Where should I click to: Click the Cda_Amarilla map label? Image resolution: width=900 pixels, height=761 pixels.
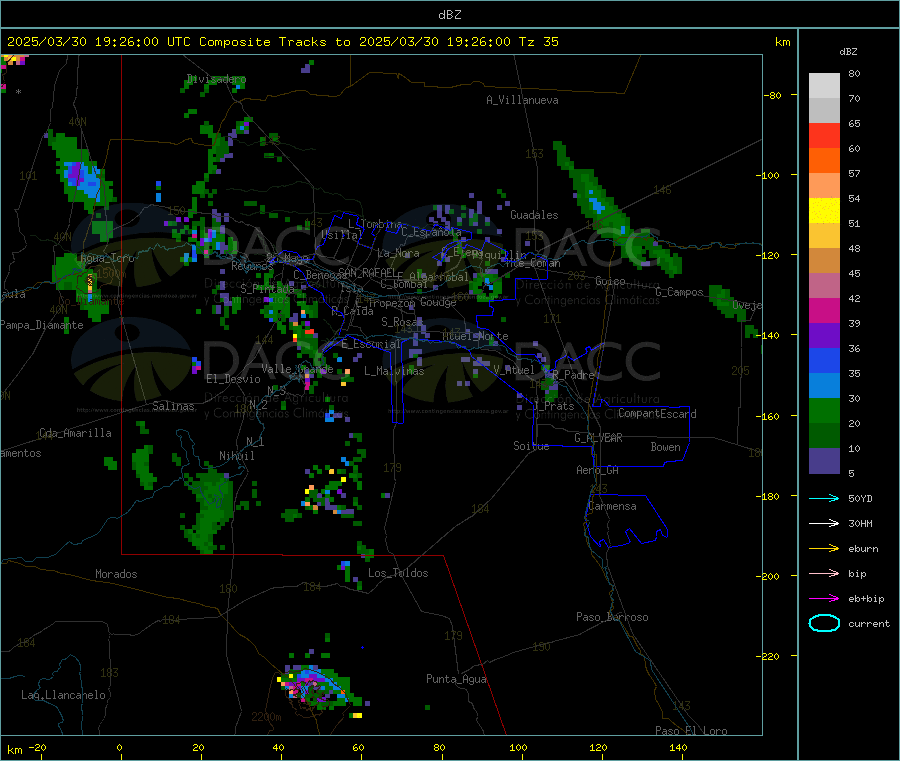pos(75,433)
